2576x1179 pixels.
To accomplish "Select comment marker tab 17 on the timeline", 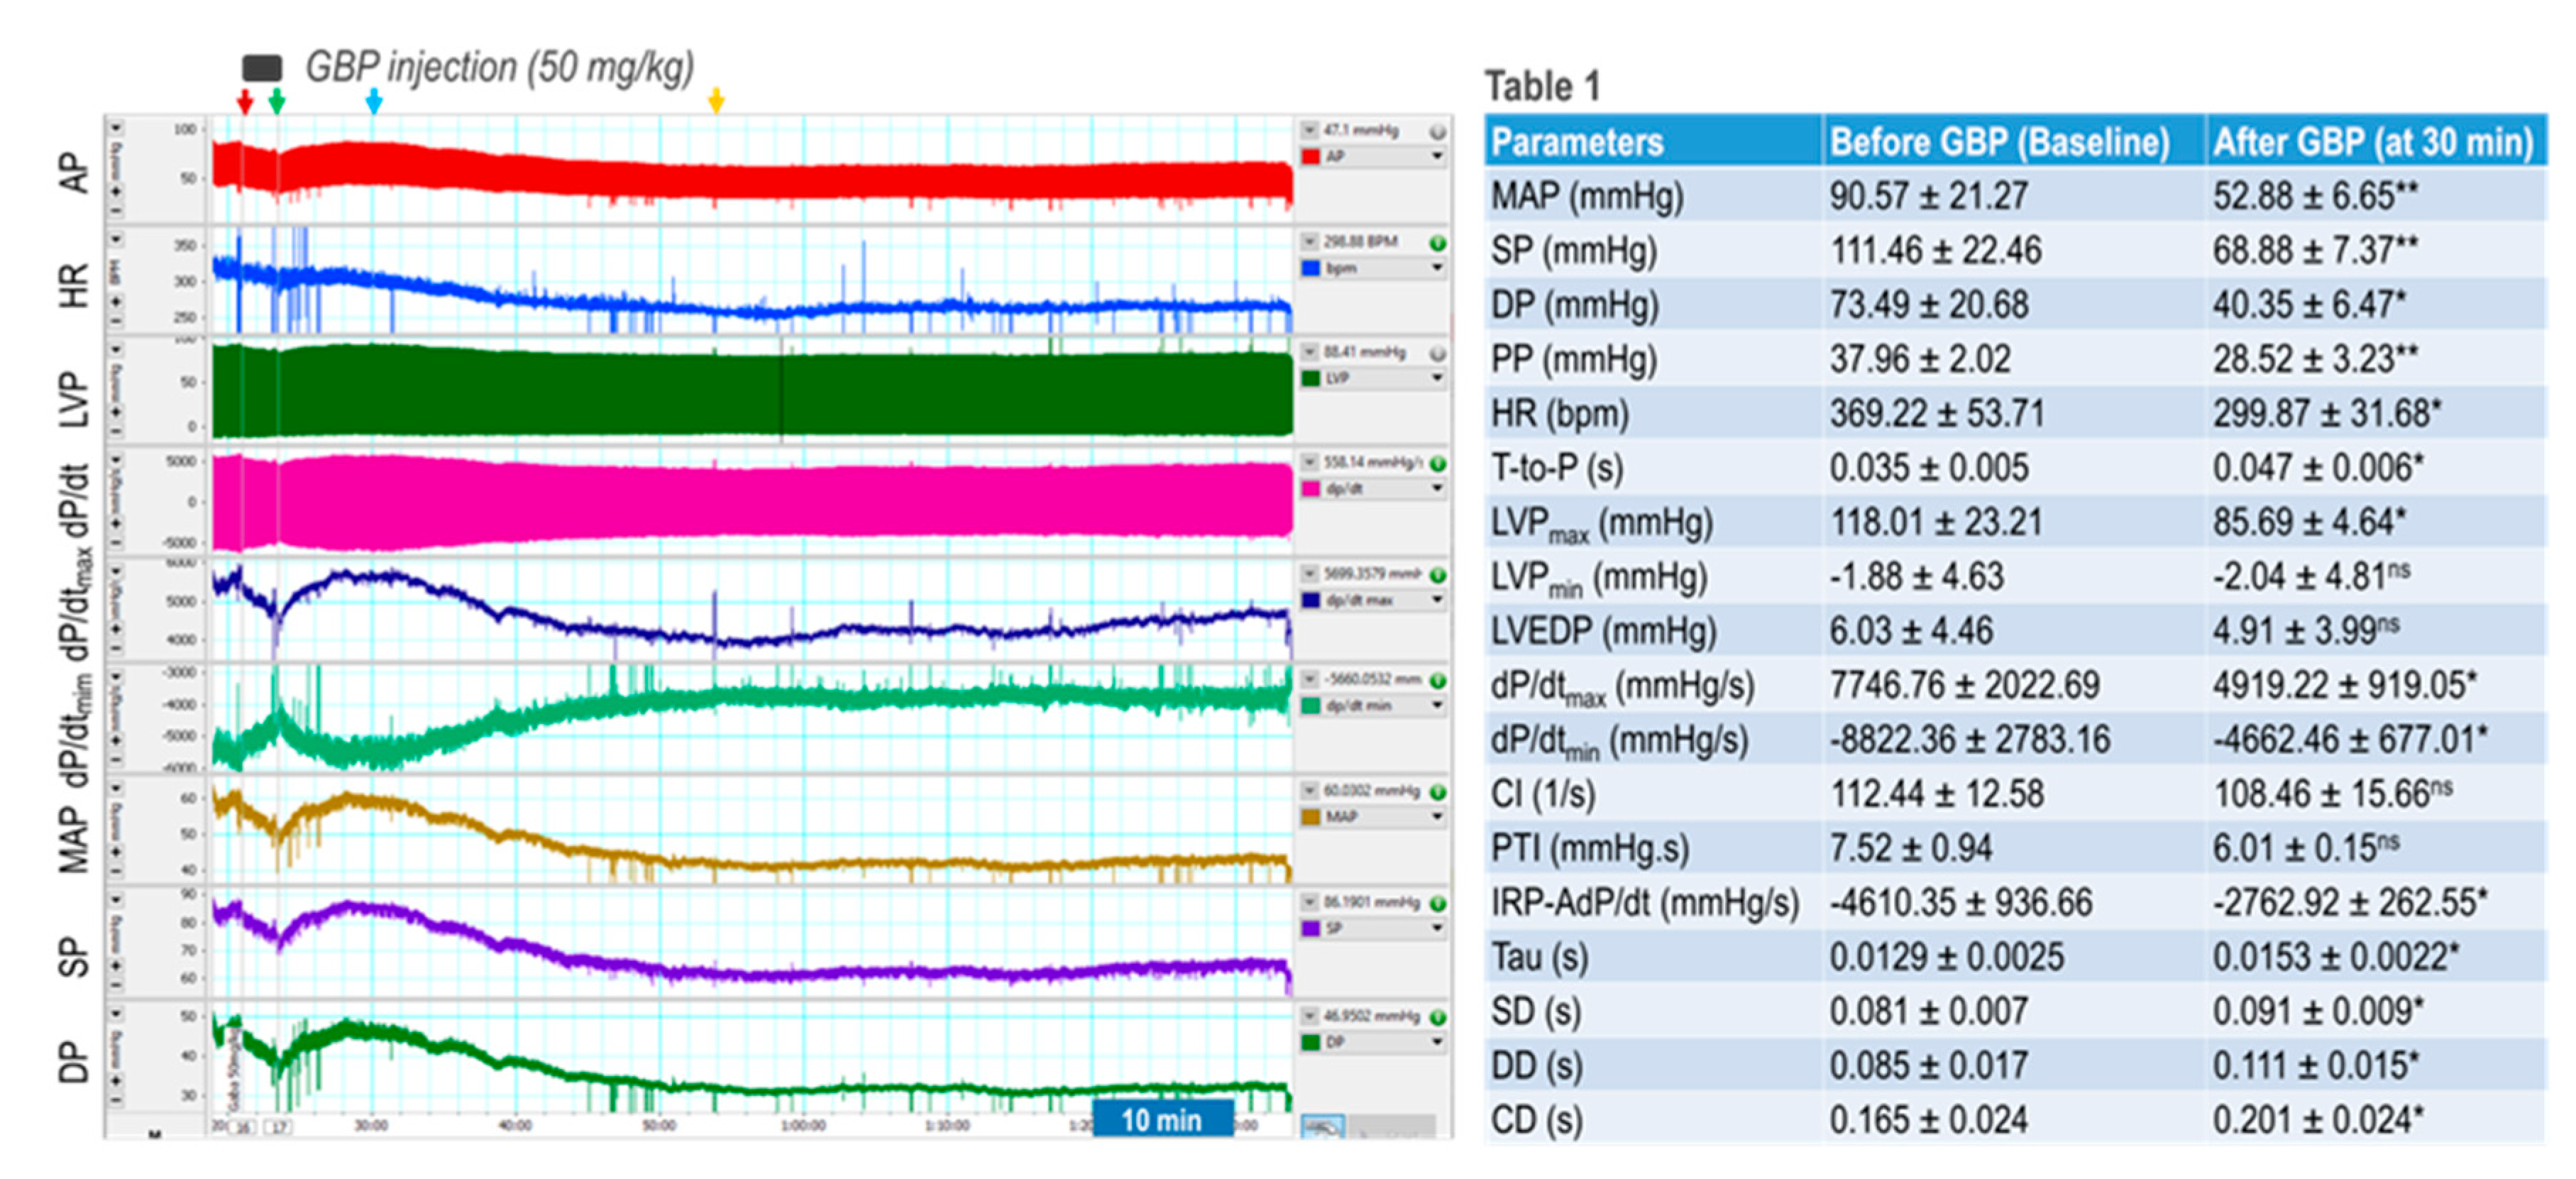I will point(278,1128).
